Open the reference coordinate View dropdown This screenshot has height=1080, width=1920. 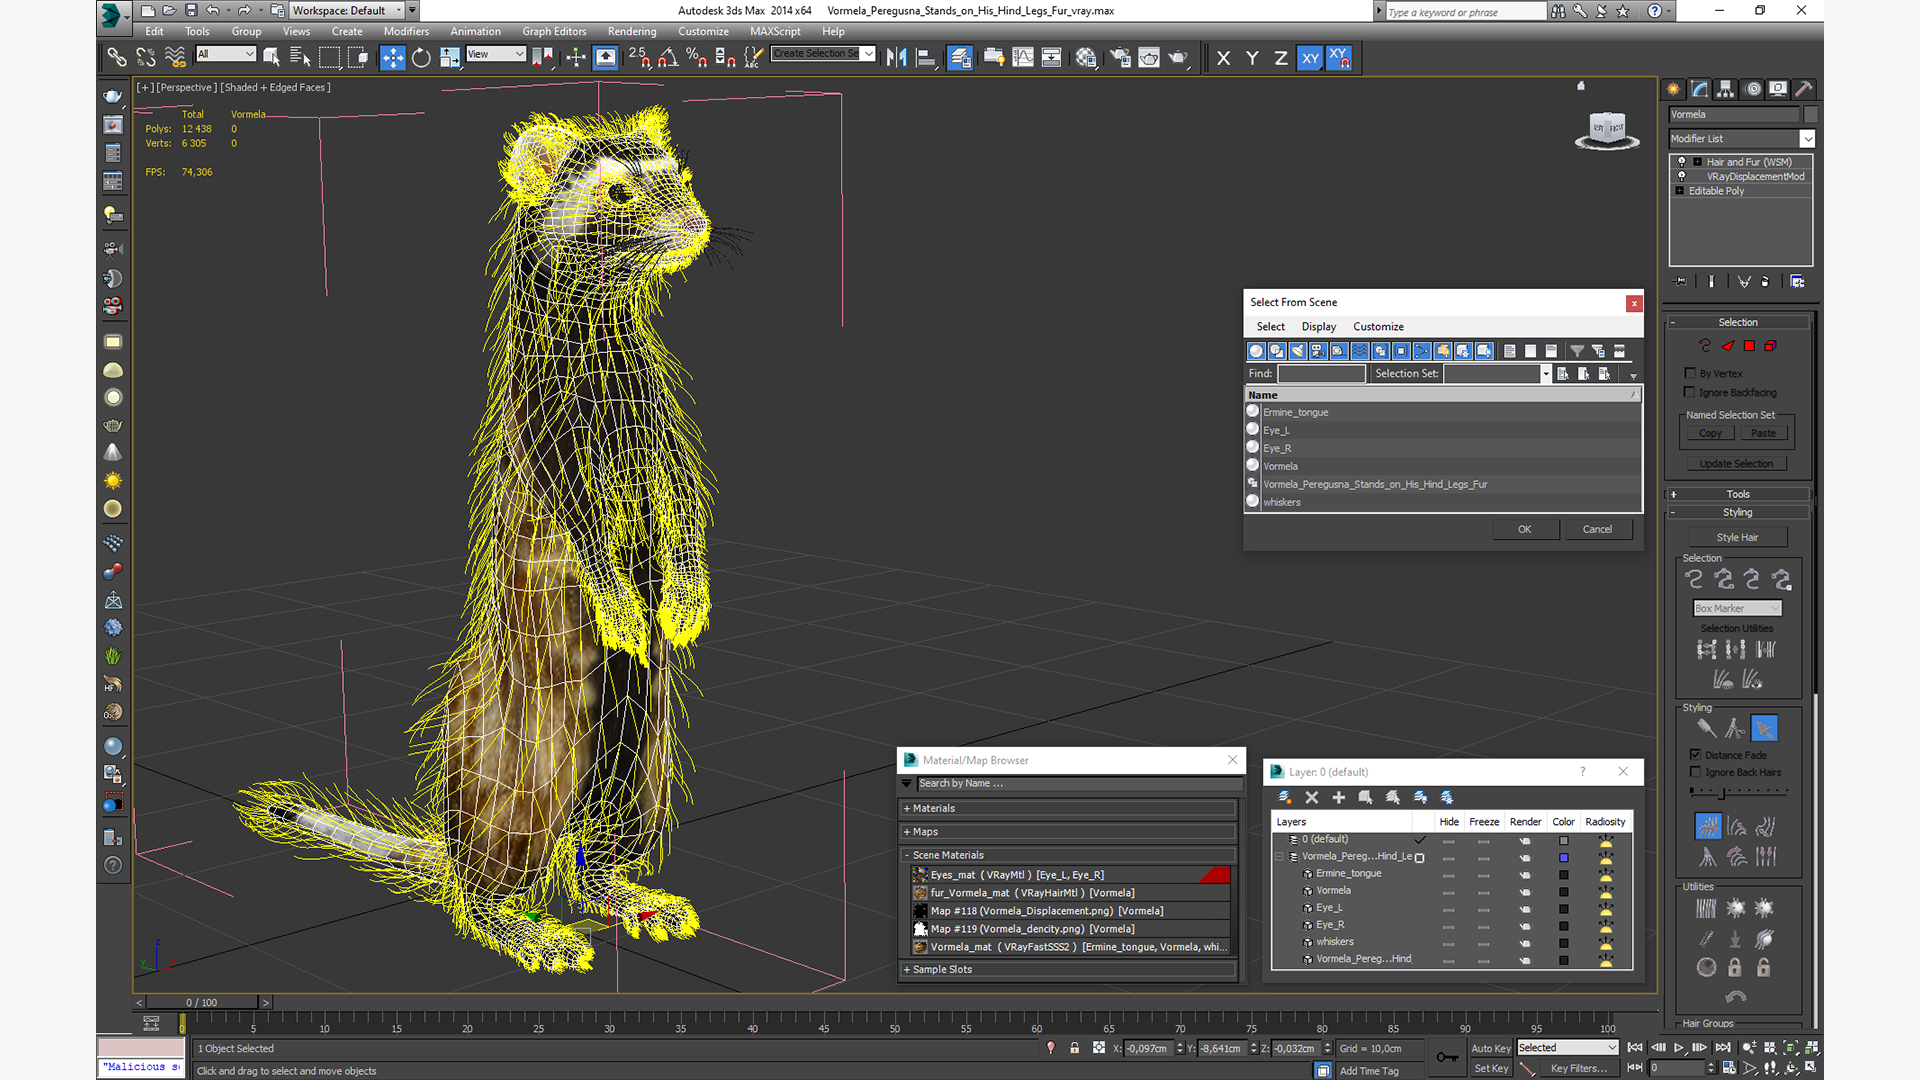click(496, 54)
